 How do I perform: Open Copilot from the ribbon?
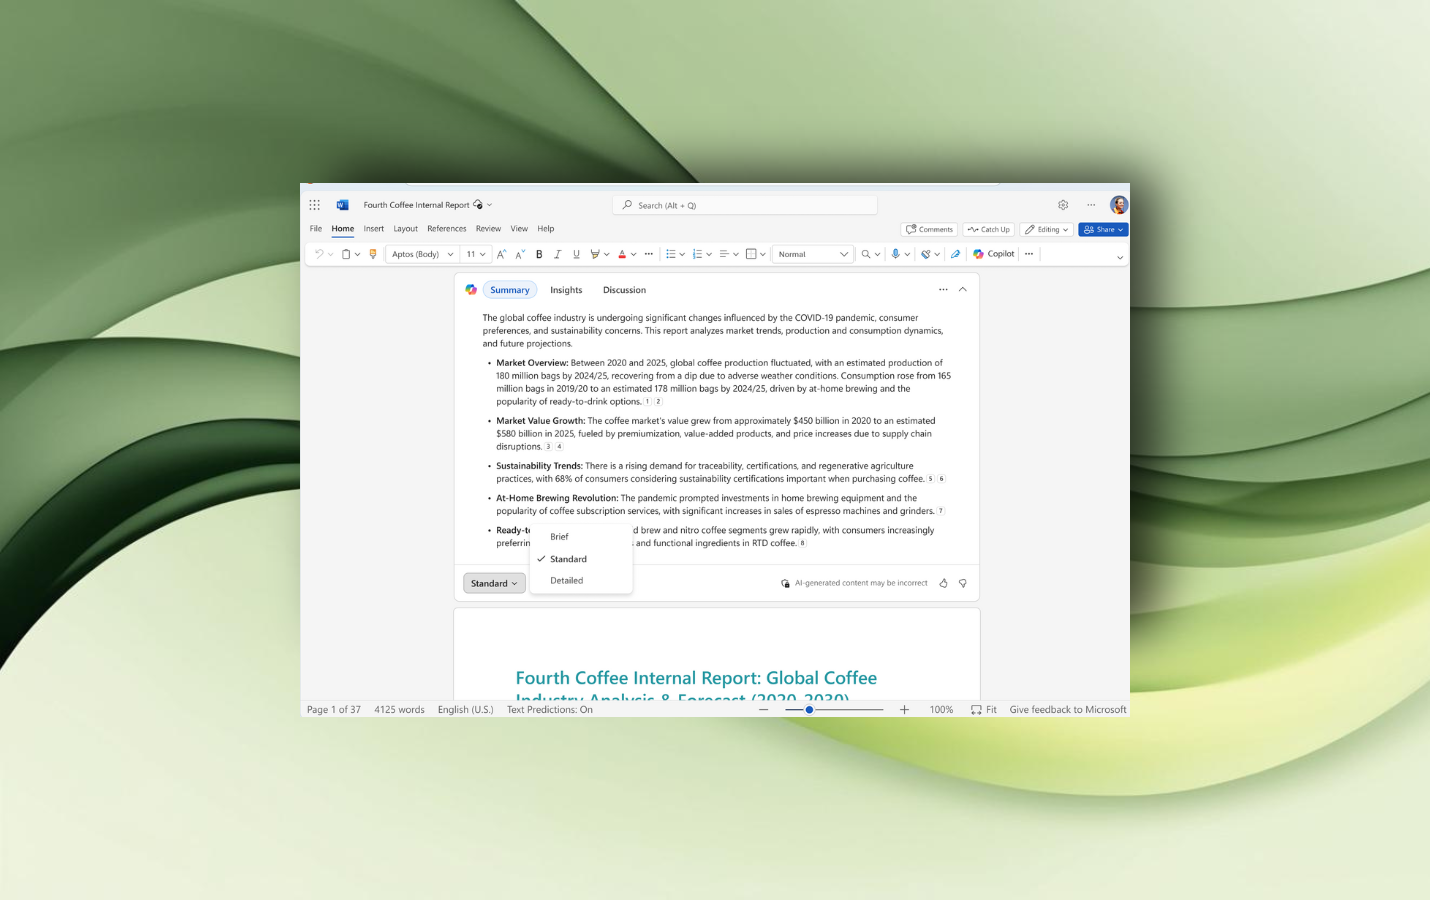[994, 254]
